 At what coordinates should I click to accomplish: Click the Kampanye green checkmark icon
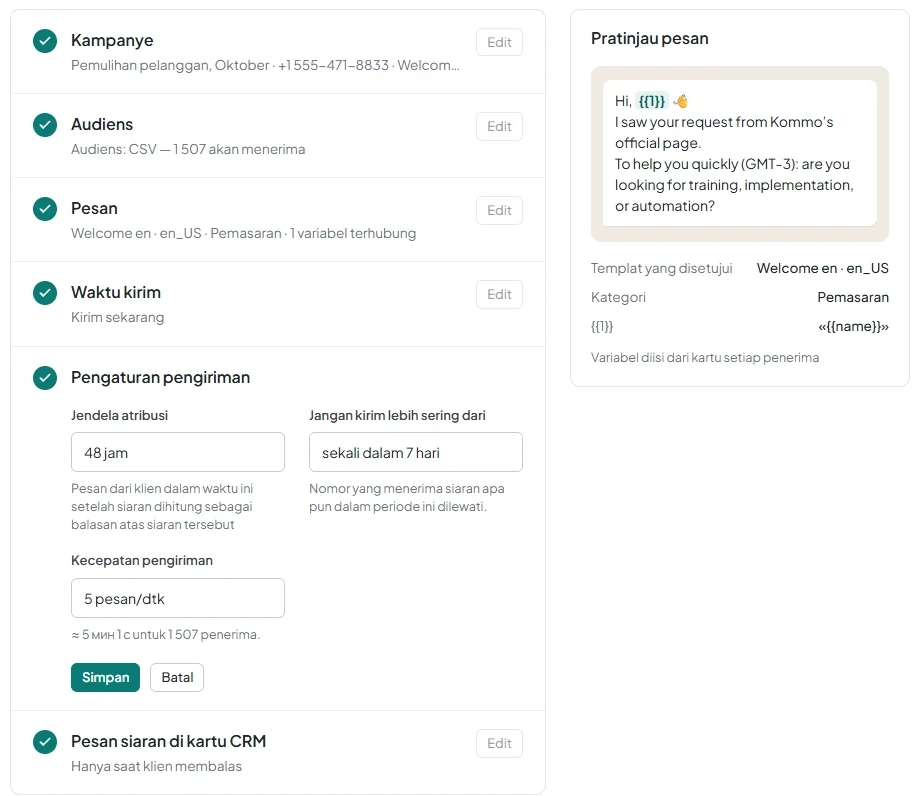point(45,41)
